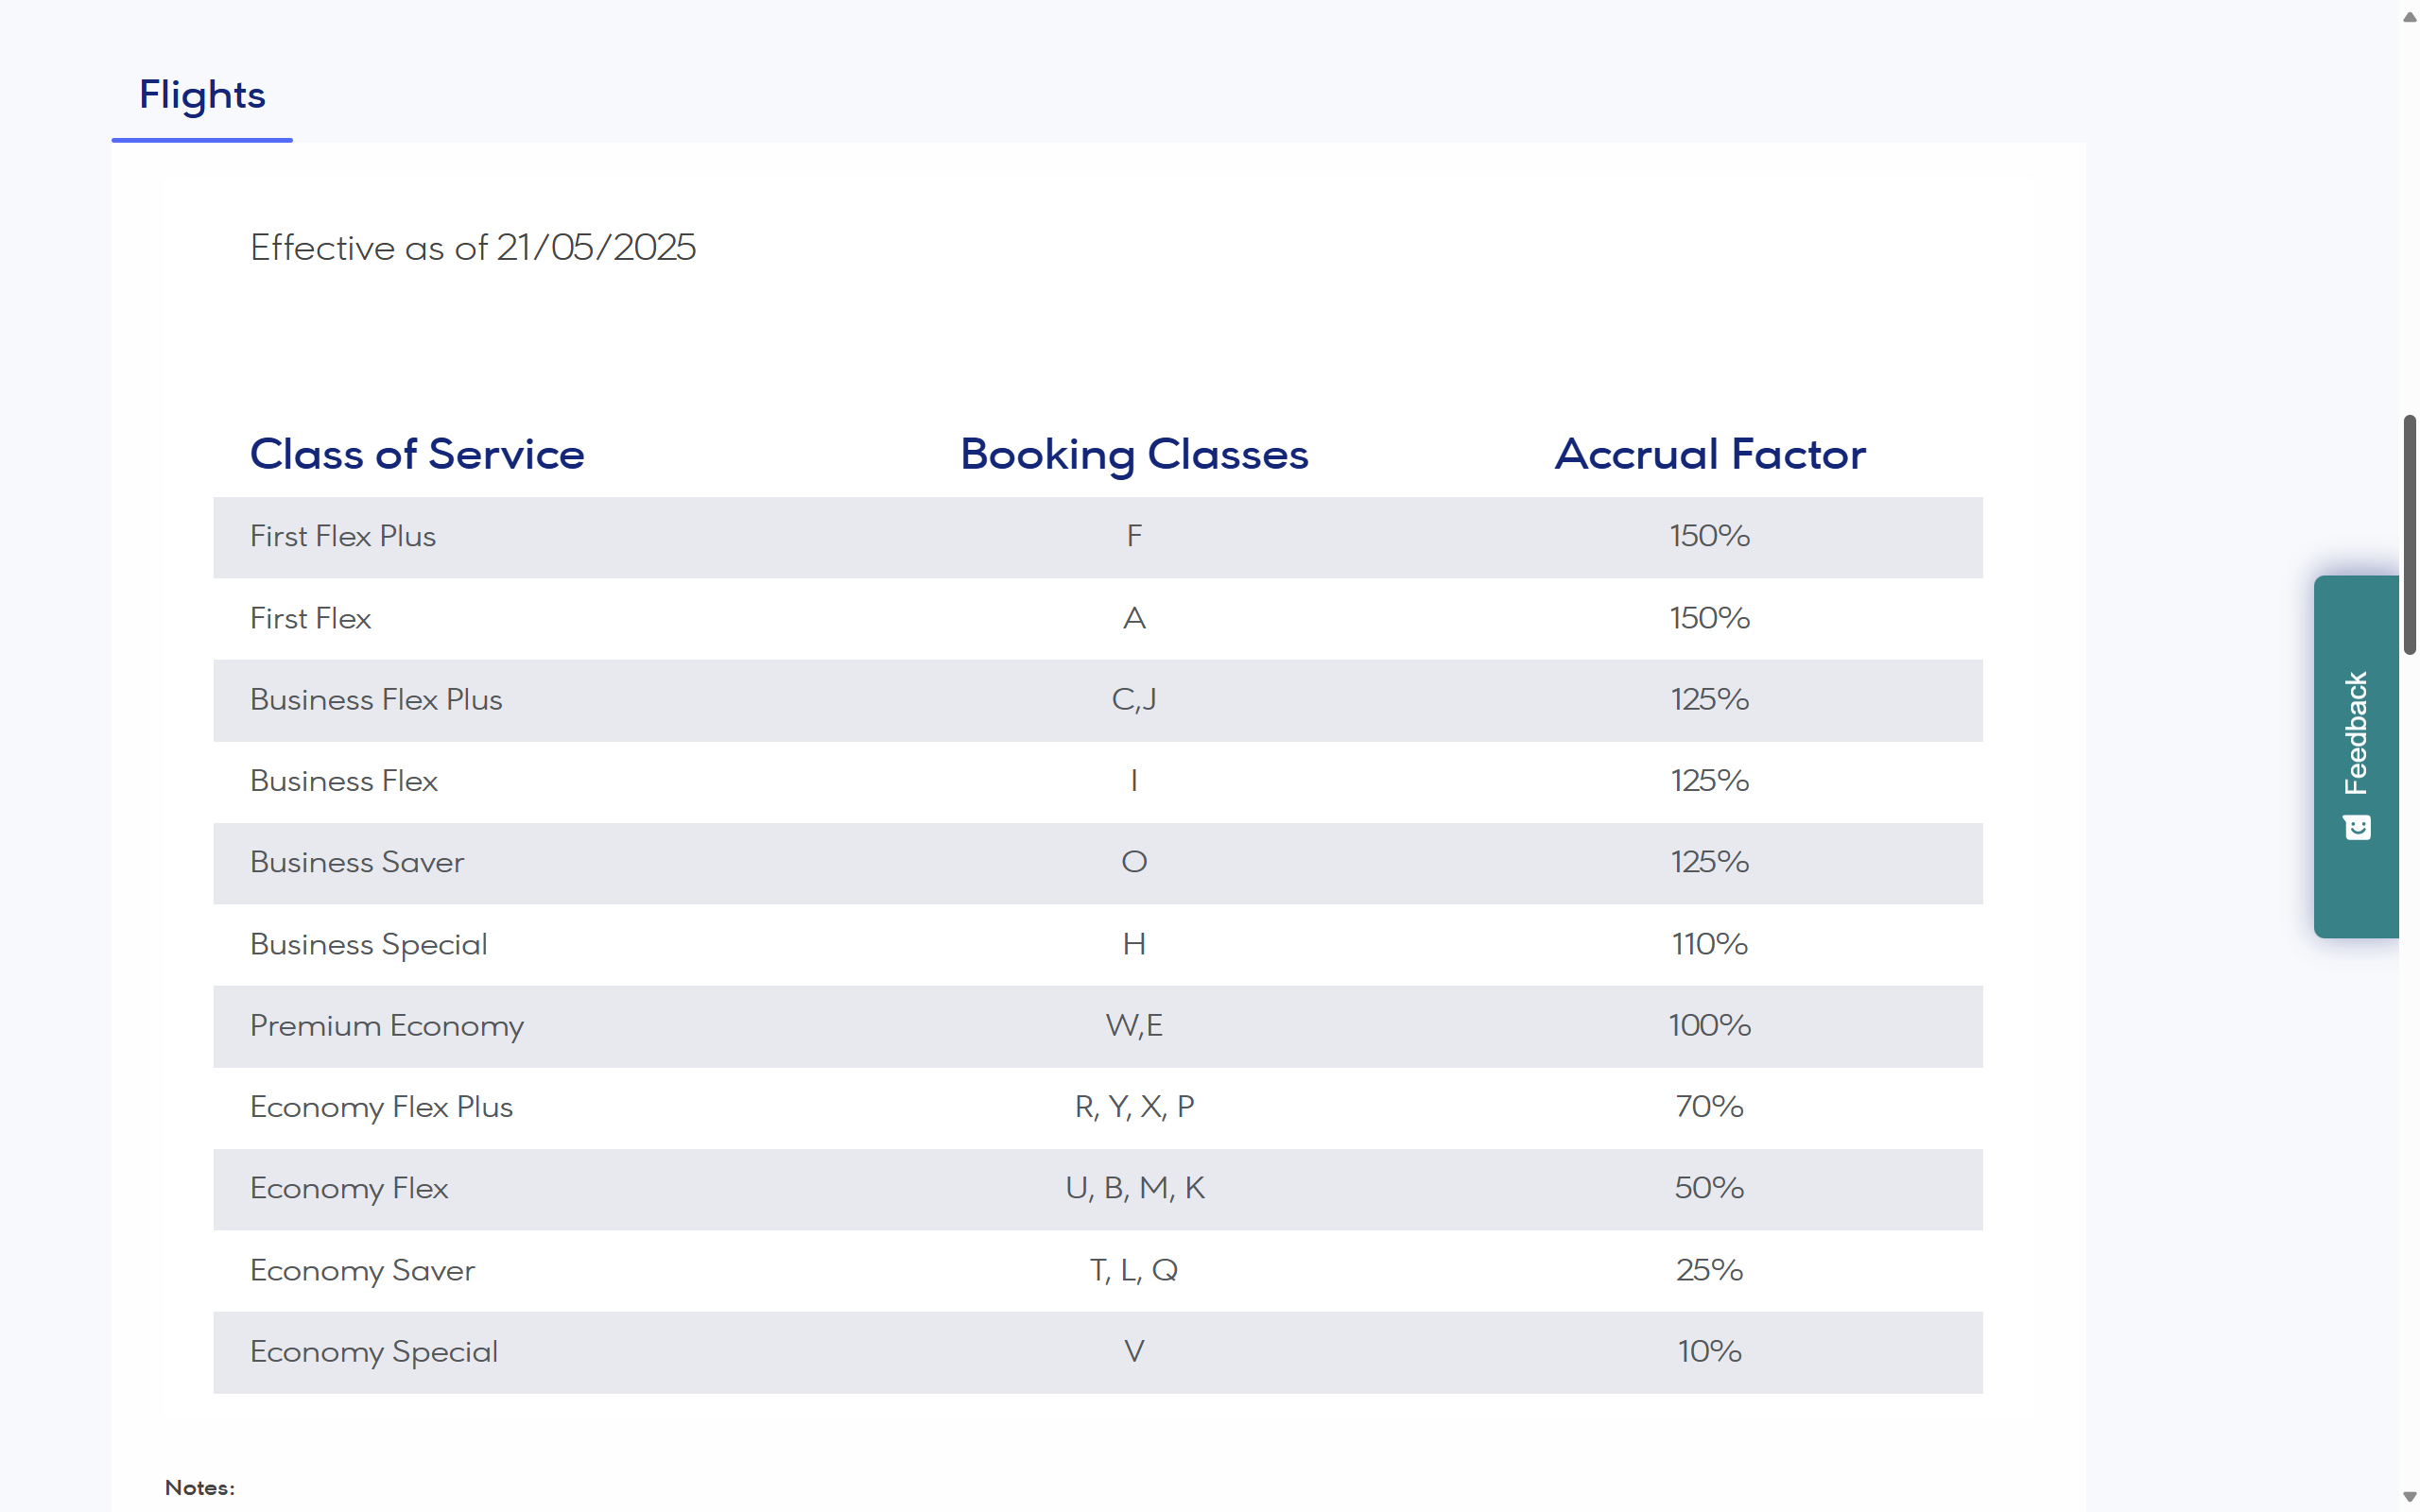Click the scrollbar up arrow
Screen dimensions: 2420x1512
click(2409, 16)
